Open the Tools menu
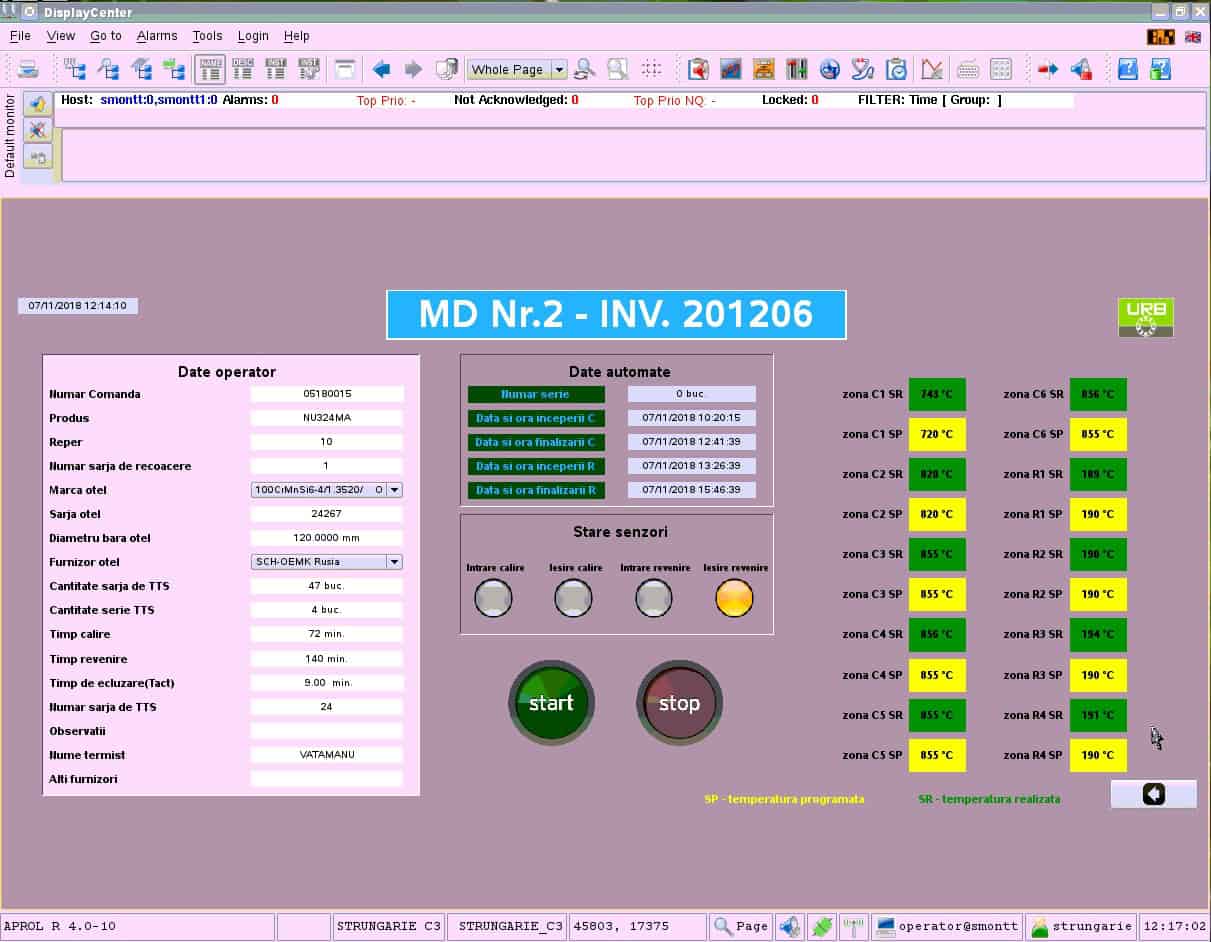The height and width of the screenshot is (942, 1211). tap(207, 36)
